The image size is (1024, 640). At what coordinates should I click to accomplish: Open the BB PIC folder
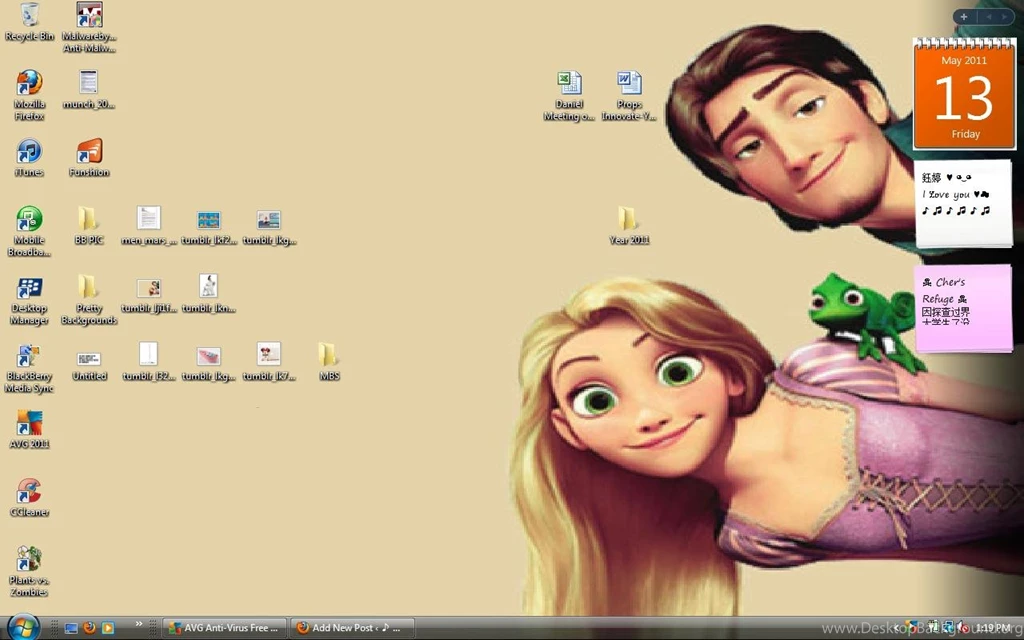tap(89, 225)
